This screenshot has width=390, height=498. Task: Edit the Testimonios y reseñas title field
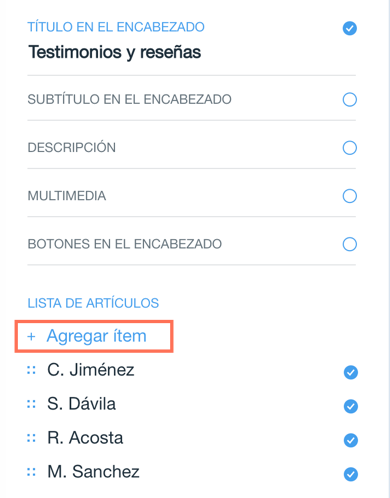click(x=115, y=52)
